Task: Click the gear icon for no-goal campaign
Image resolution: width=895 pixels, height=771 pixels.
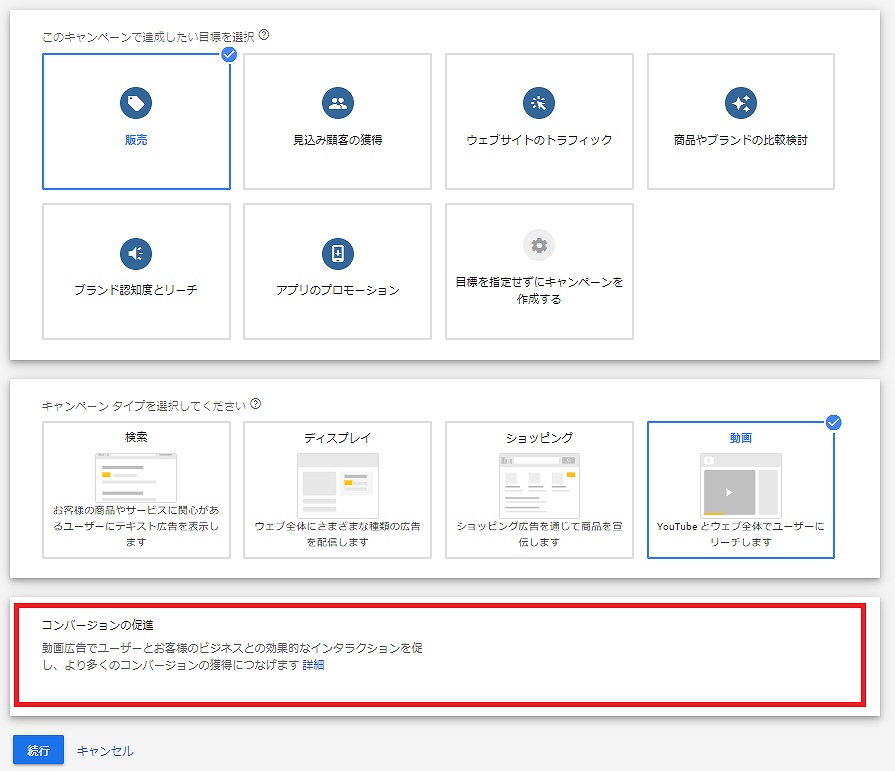Action: (539, 245)
